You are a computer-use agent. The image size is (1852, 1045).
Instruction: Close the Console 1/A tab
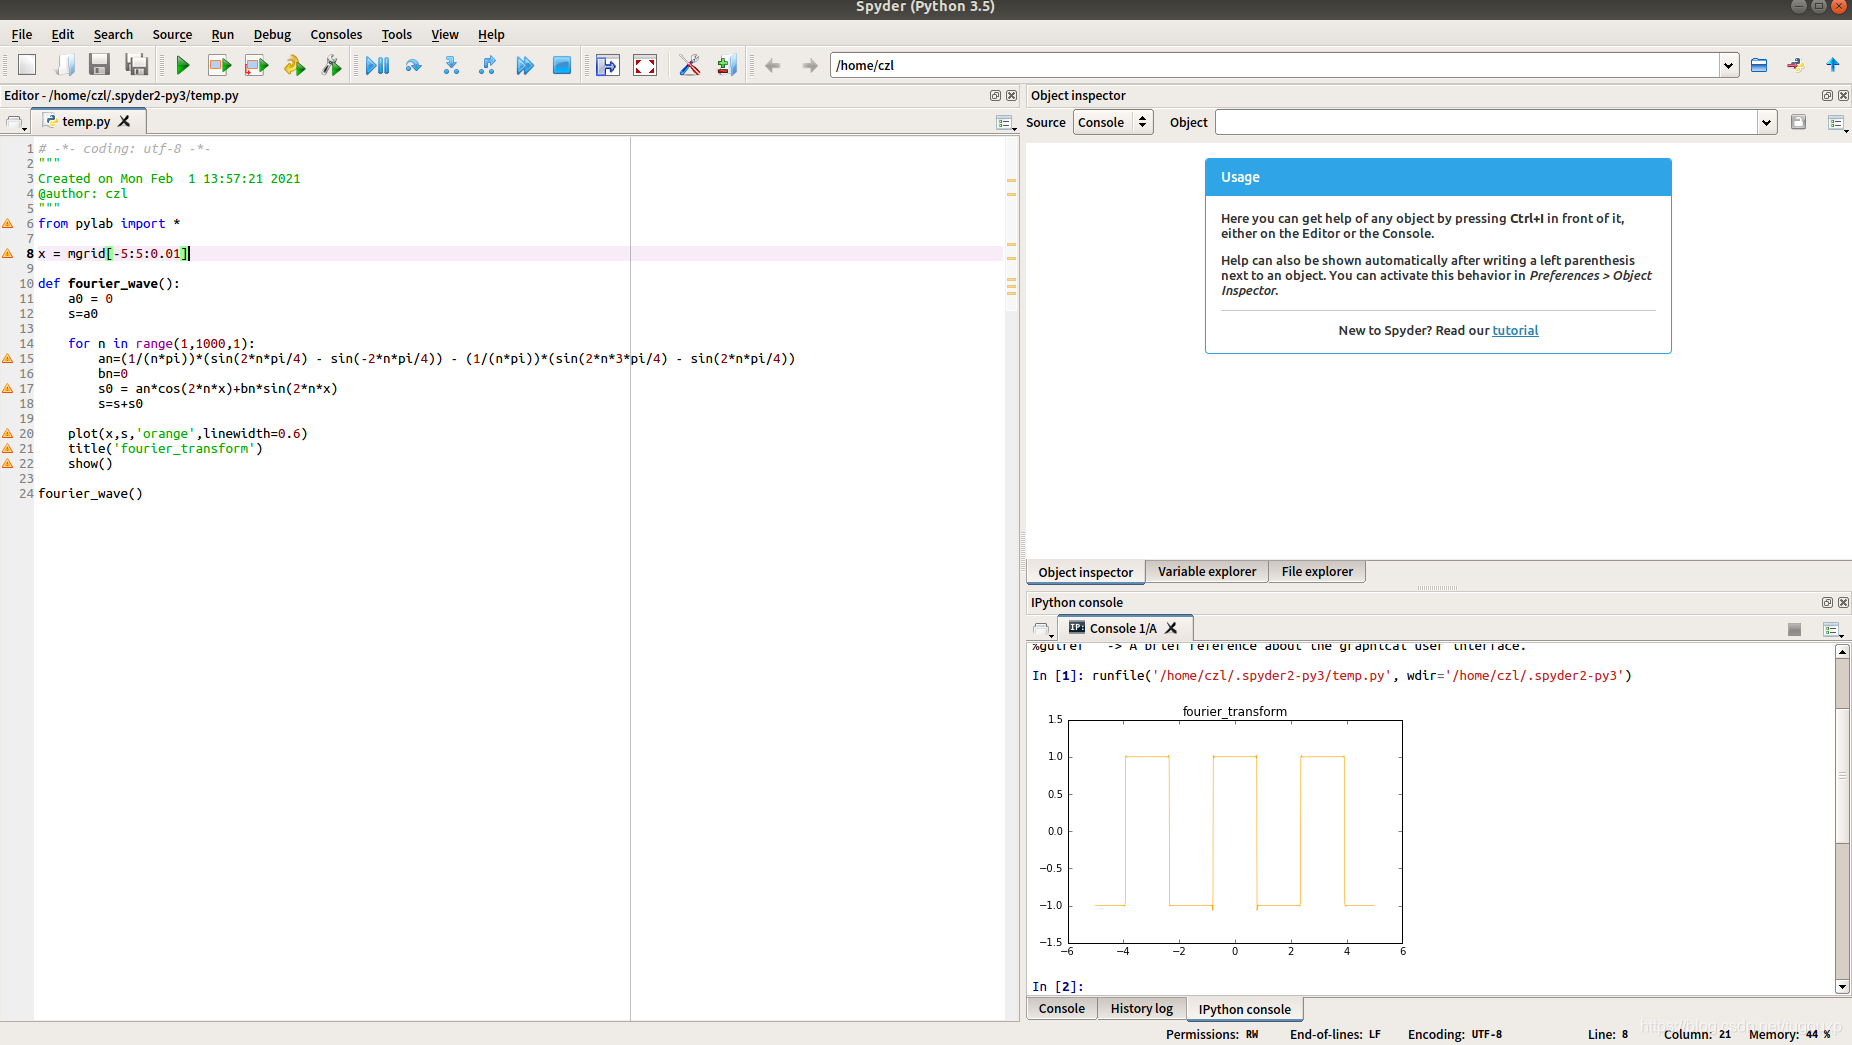tap(1171, 628)
